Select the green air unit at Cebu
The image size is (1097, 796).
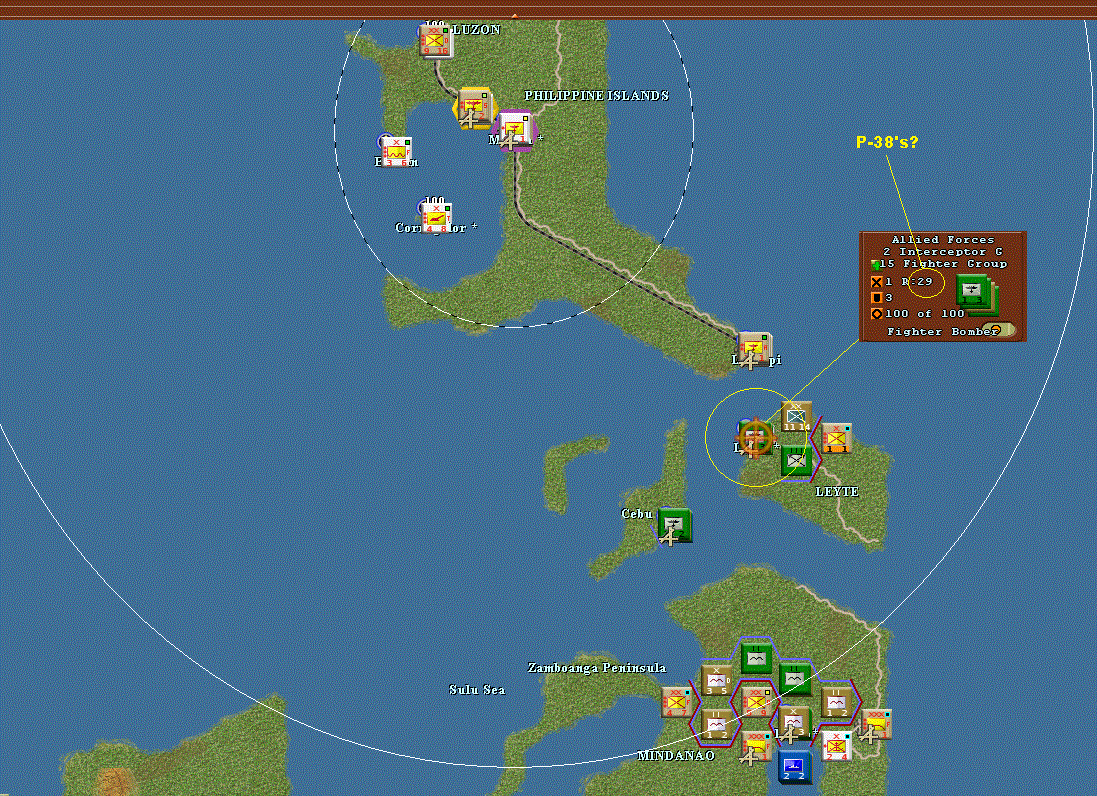(x=674, y=525)
